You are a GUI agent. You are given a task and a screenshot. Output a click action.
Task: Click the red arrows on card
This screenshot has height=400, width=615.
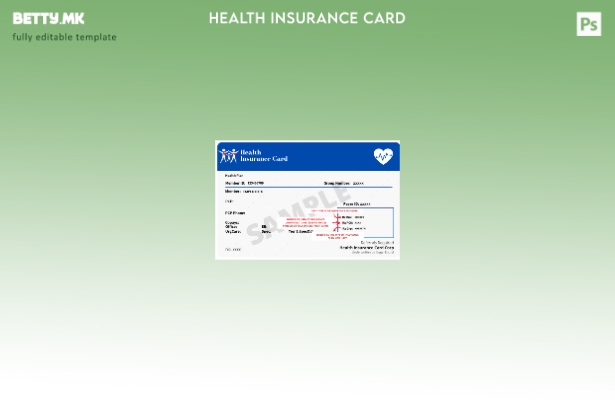[x=336, y=222]
